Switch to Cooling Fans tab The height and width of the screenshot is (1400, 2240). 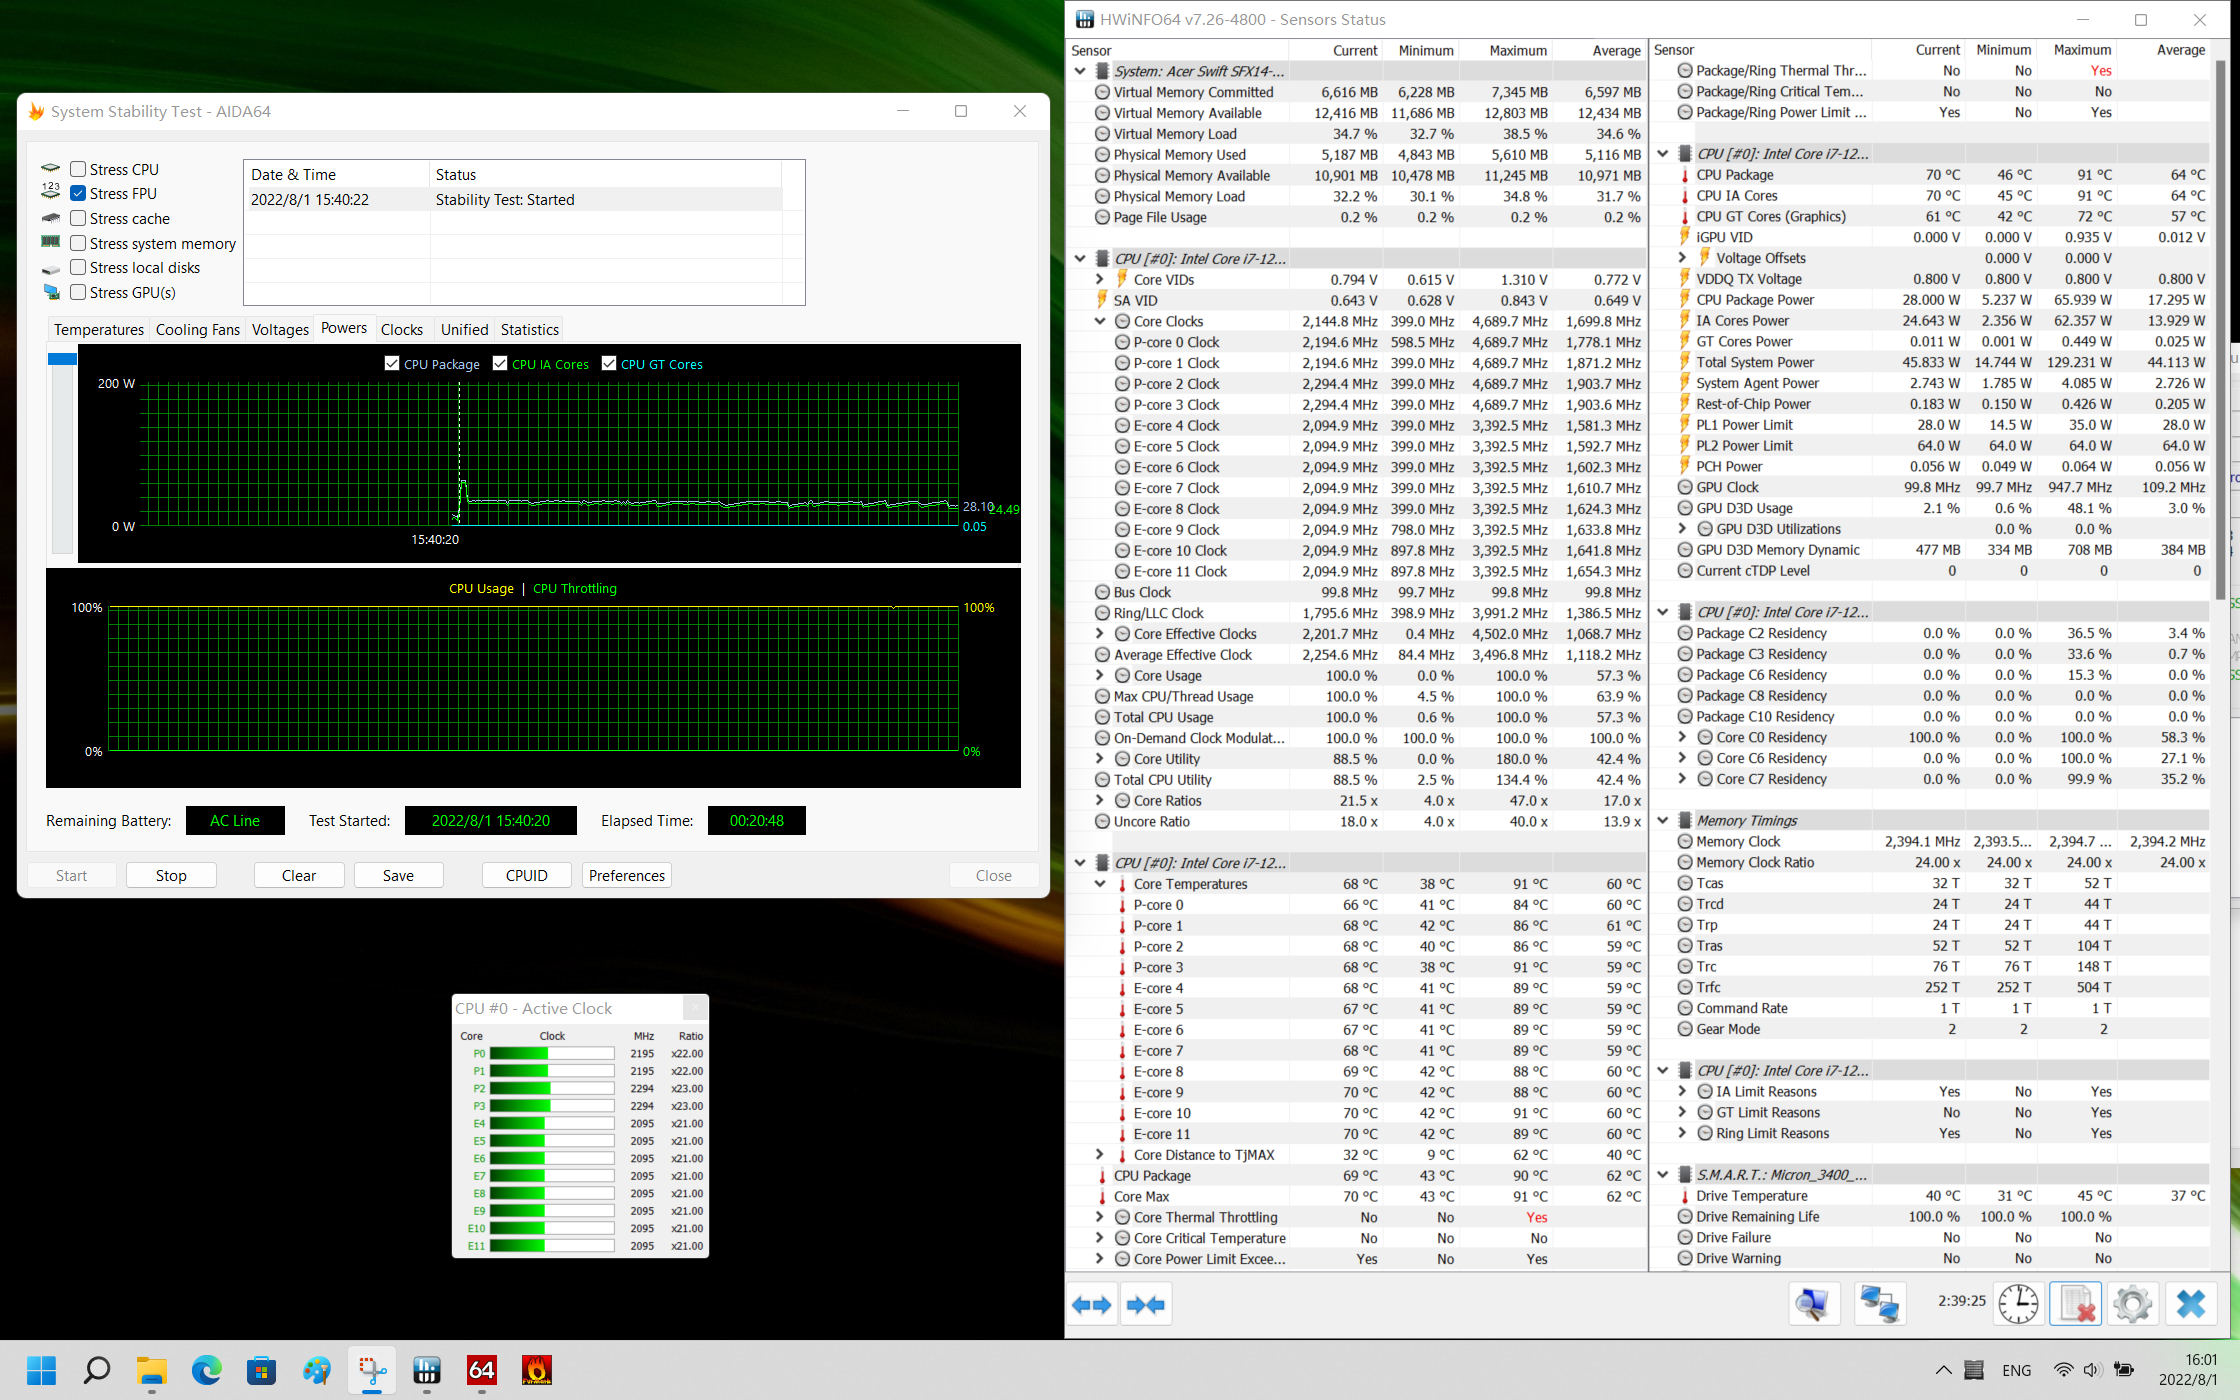pyautogui.click(x=198, y=329)
